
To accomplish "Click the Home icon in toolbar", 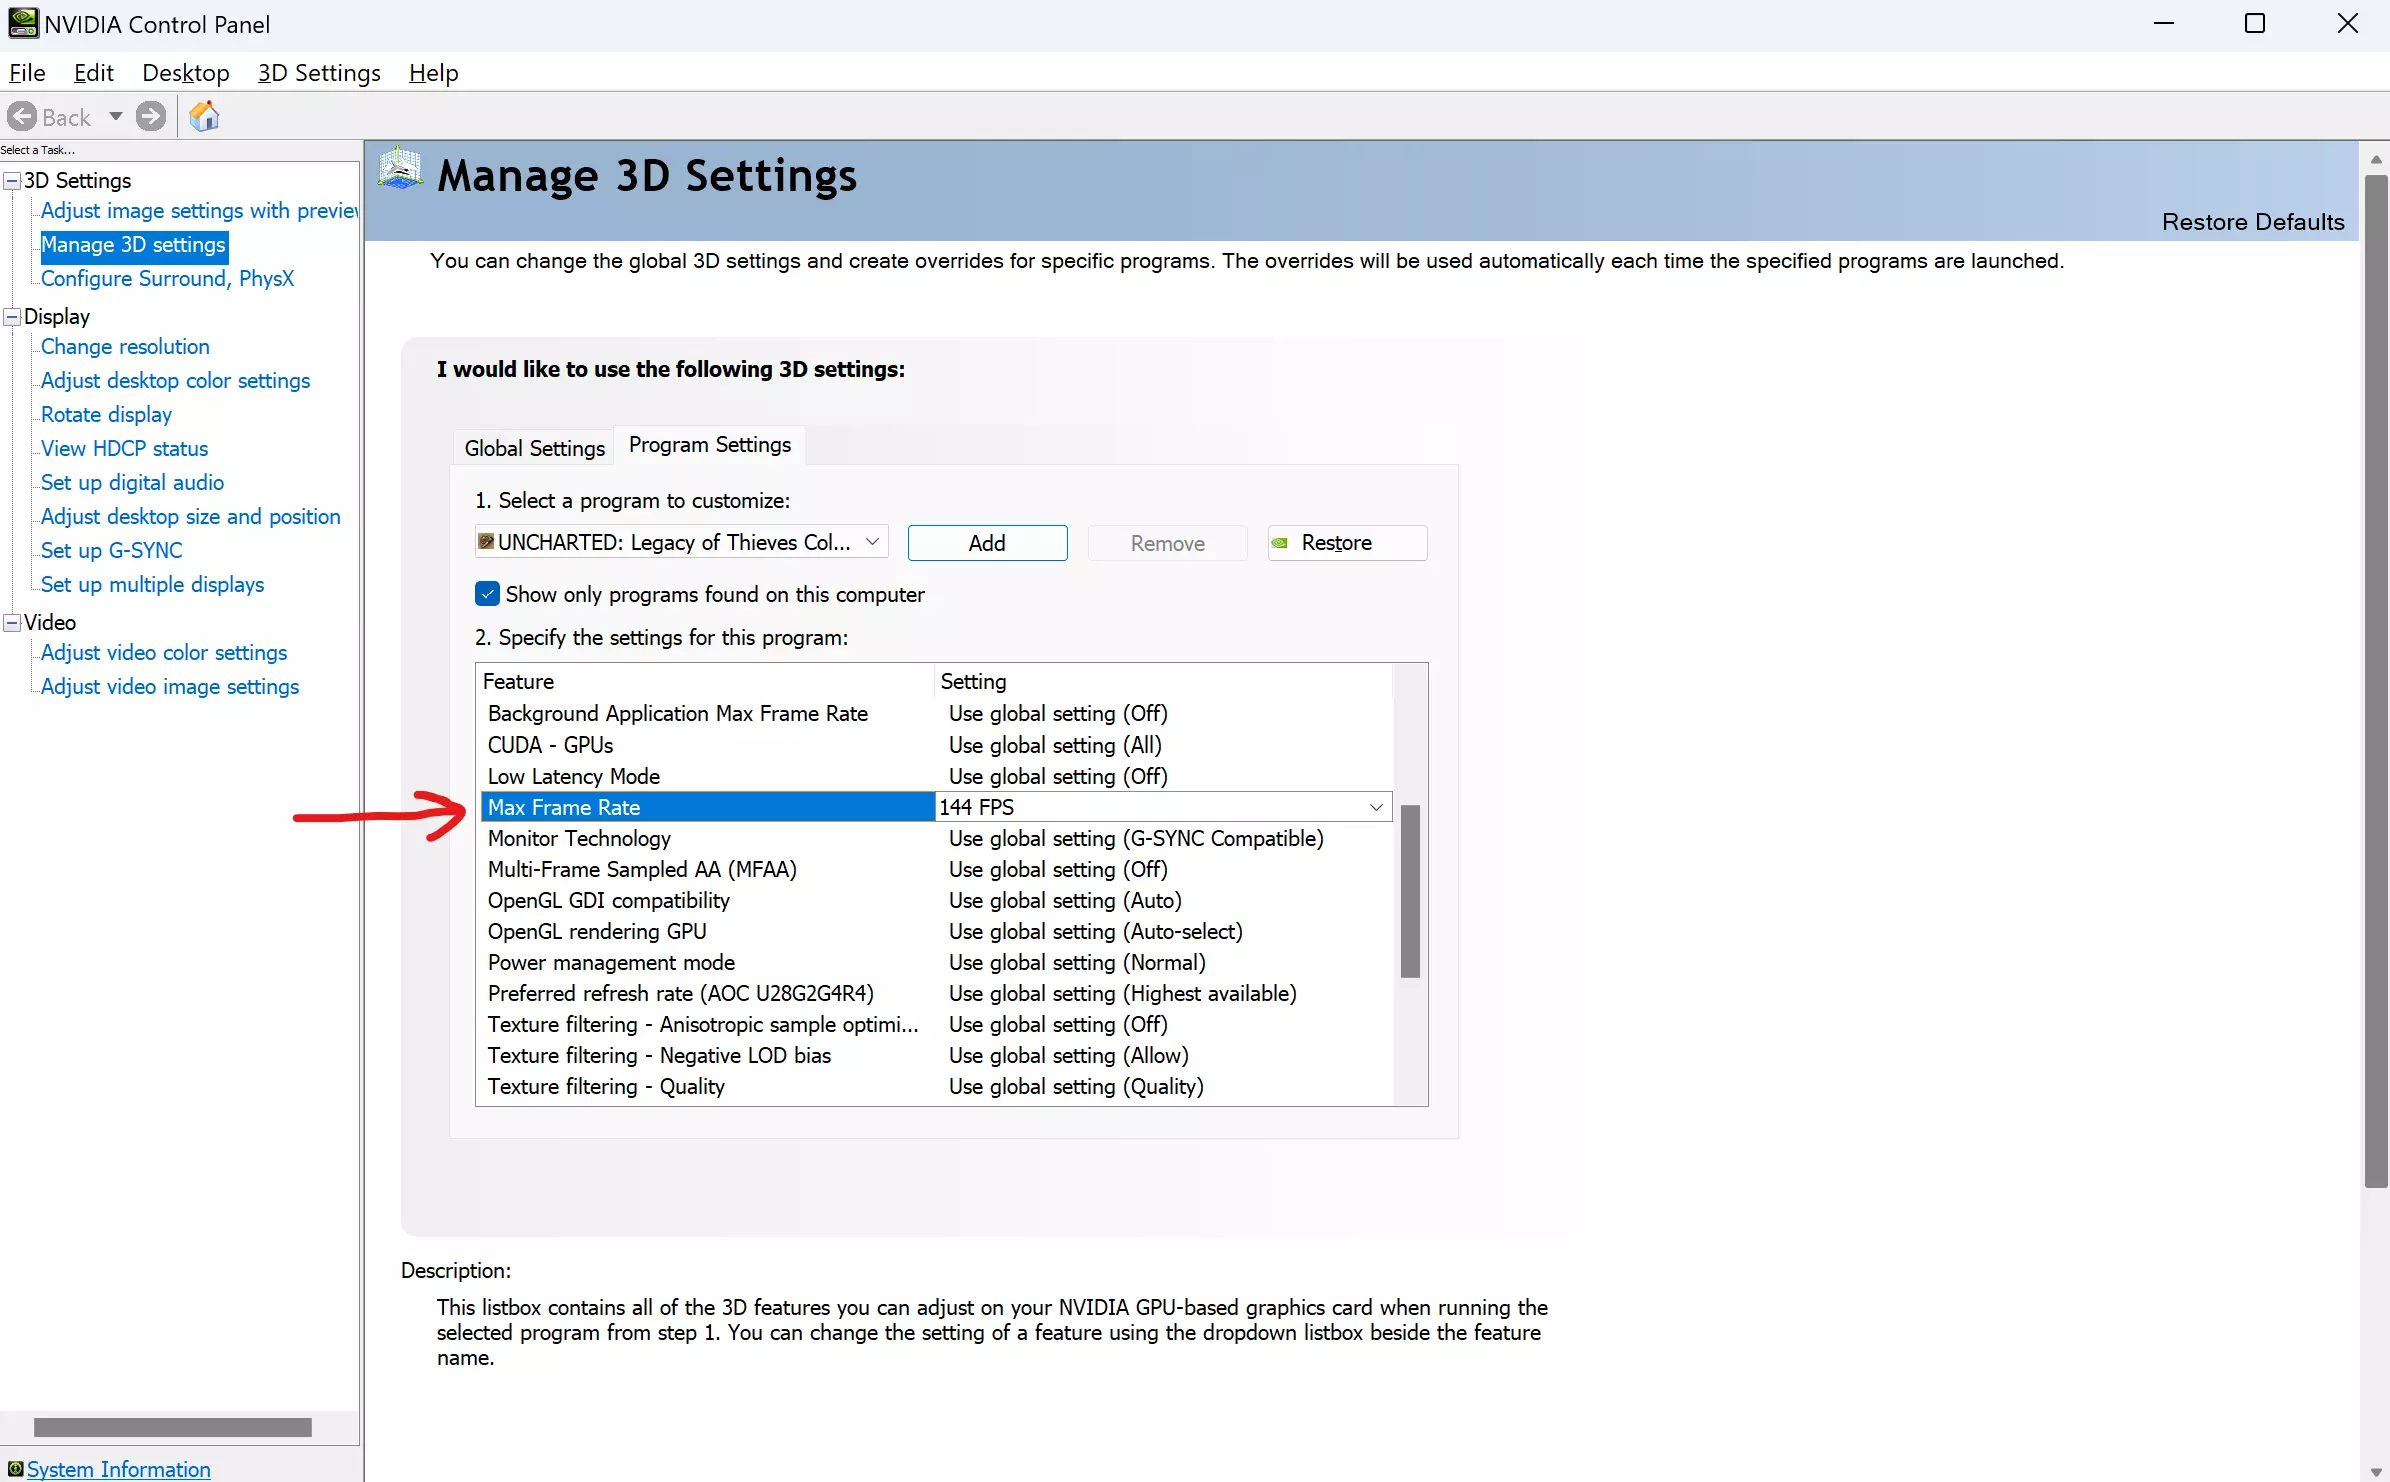I will click(204, 117).
